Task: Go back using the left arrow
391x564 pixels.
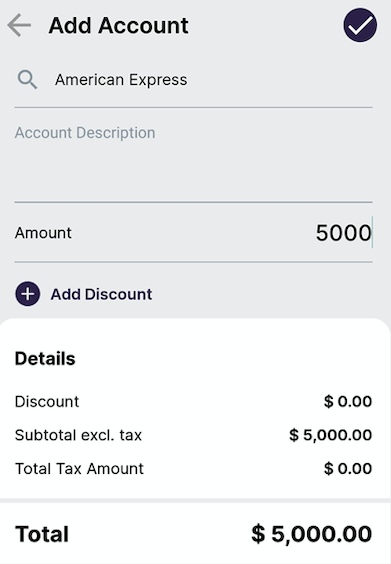Action: point(19,26)
